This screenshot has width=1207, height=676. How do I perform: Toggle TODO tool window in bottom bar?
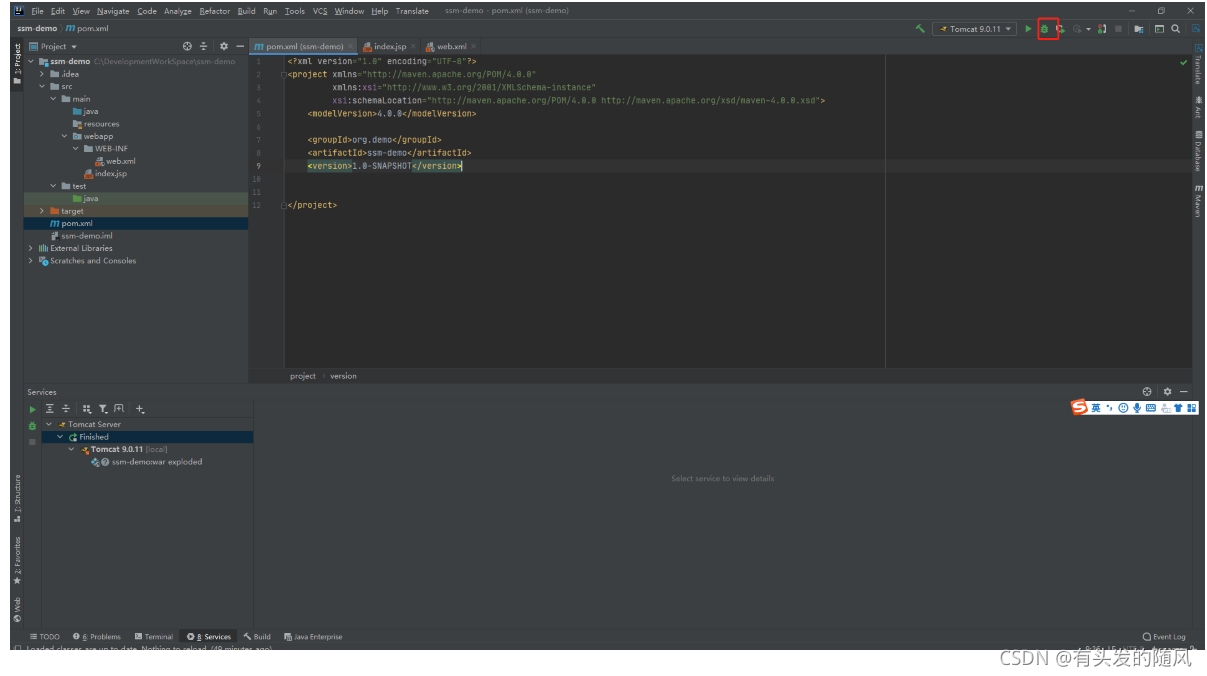point(44,636)
